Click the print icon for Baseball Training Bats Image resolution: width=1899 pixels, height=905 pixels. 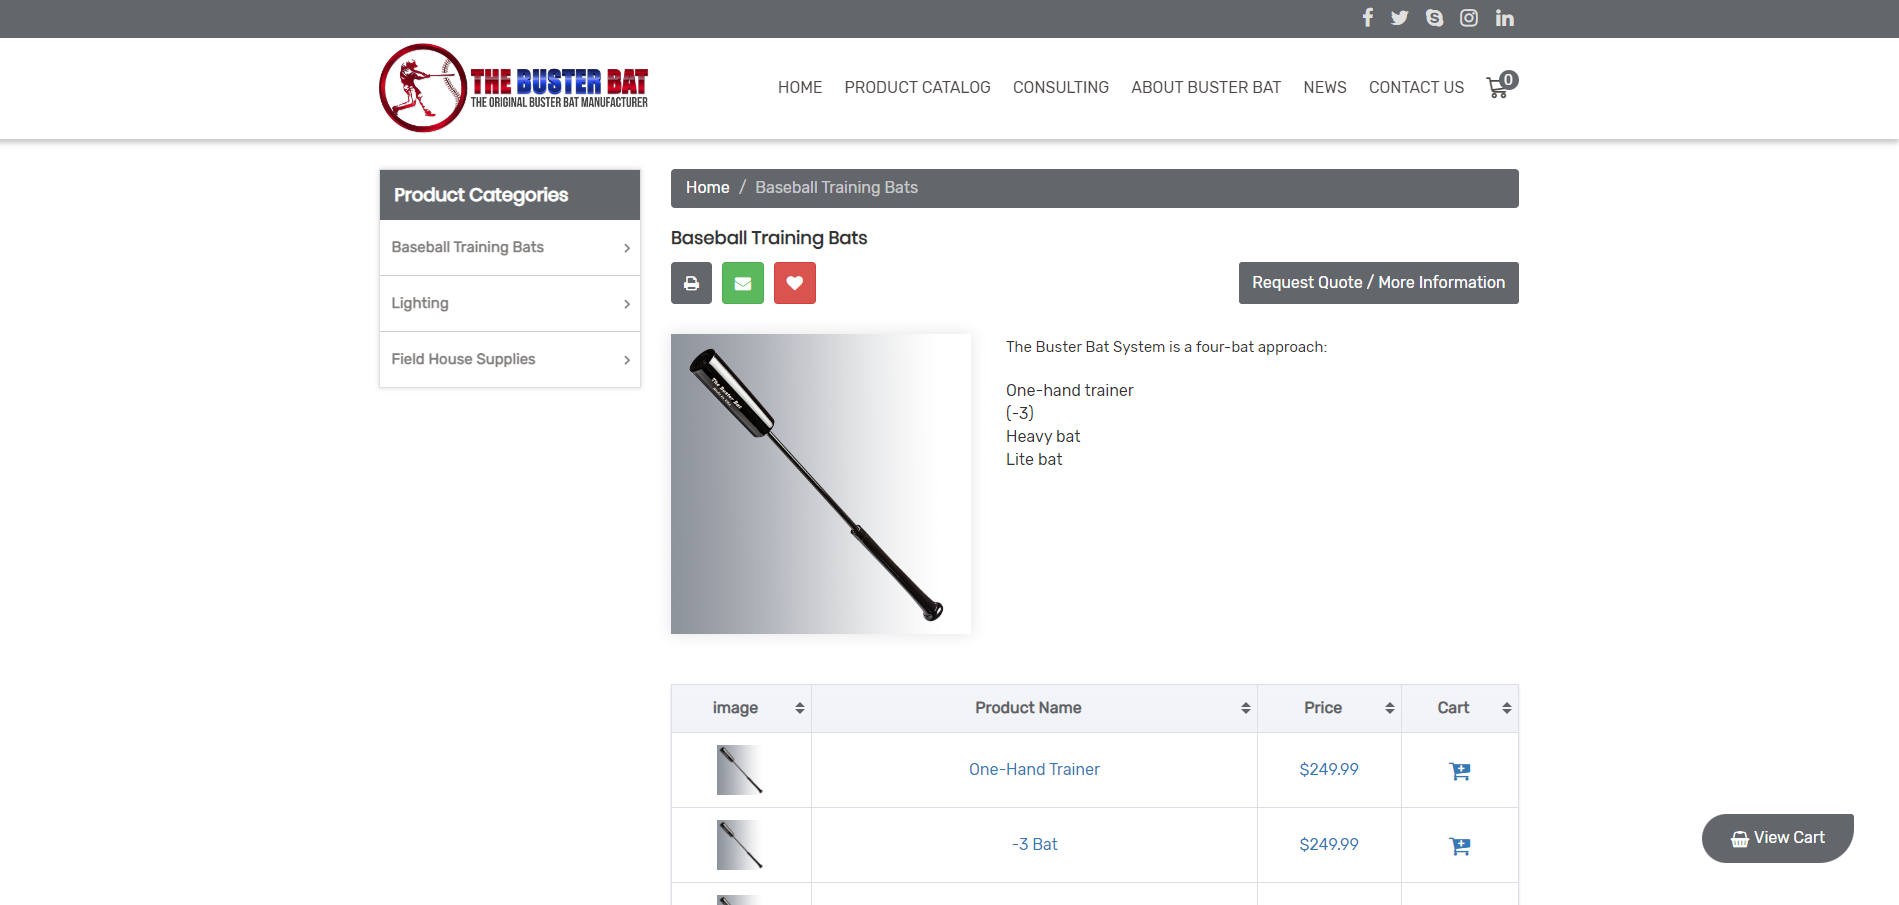tap(691, 283)
